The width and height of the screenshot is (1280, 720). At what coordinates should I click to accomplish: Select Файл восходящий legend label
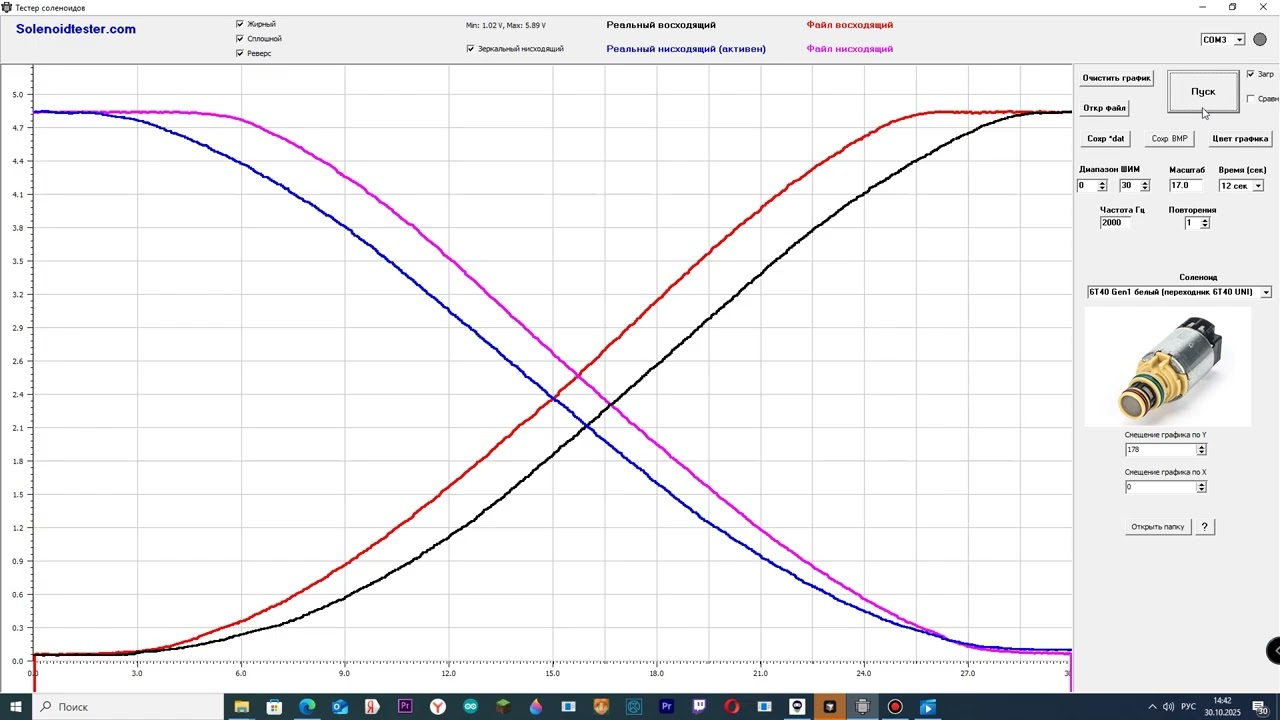point(850,25)
